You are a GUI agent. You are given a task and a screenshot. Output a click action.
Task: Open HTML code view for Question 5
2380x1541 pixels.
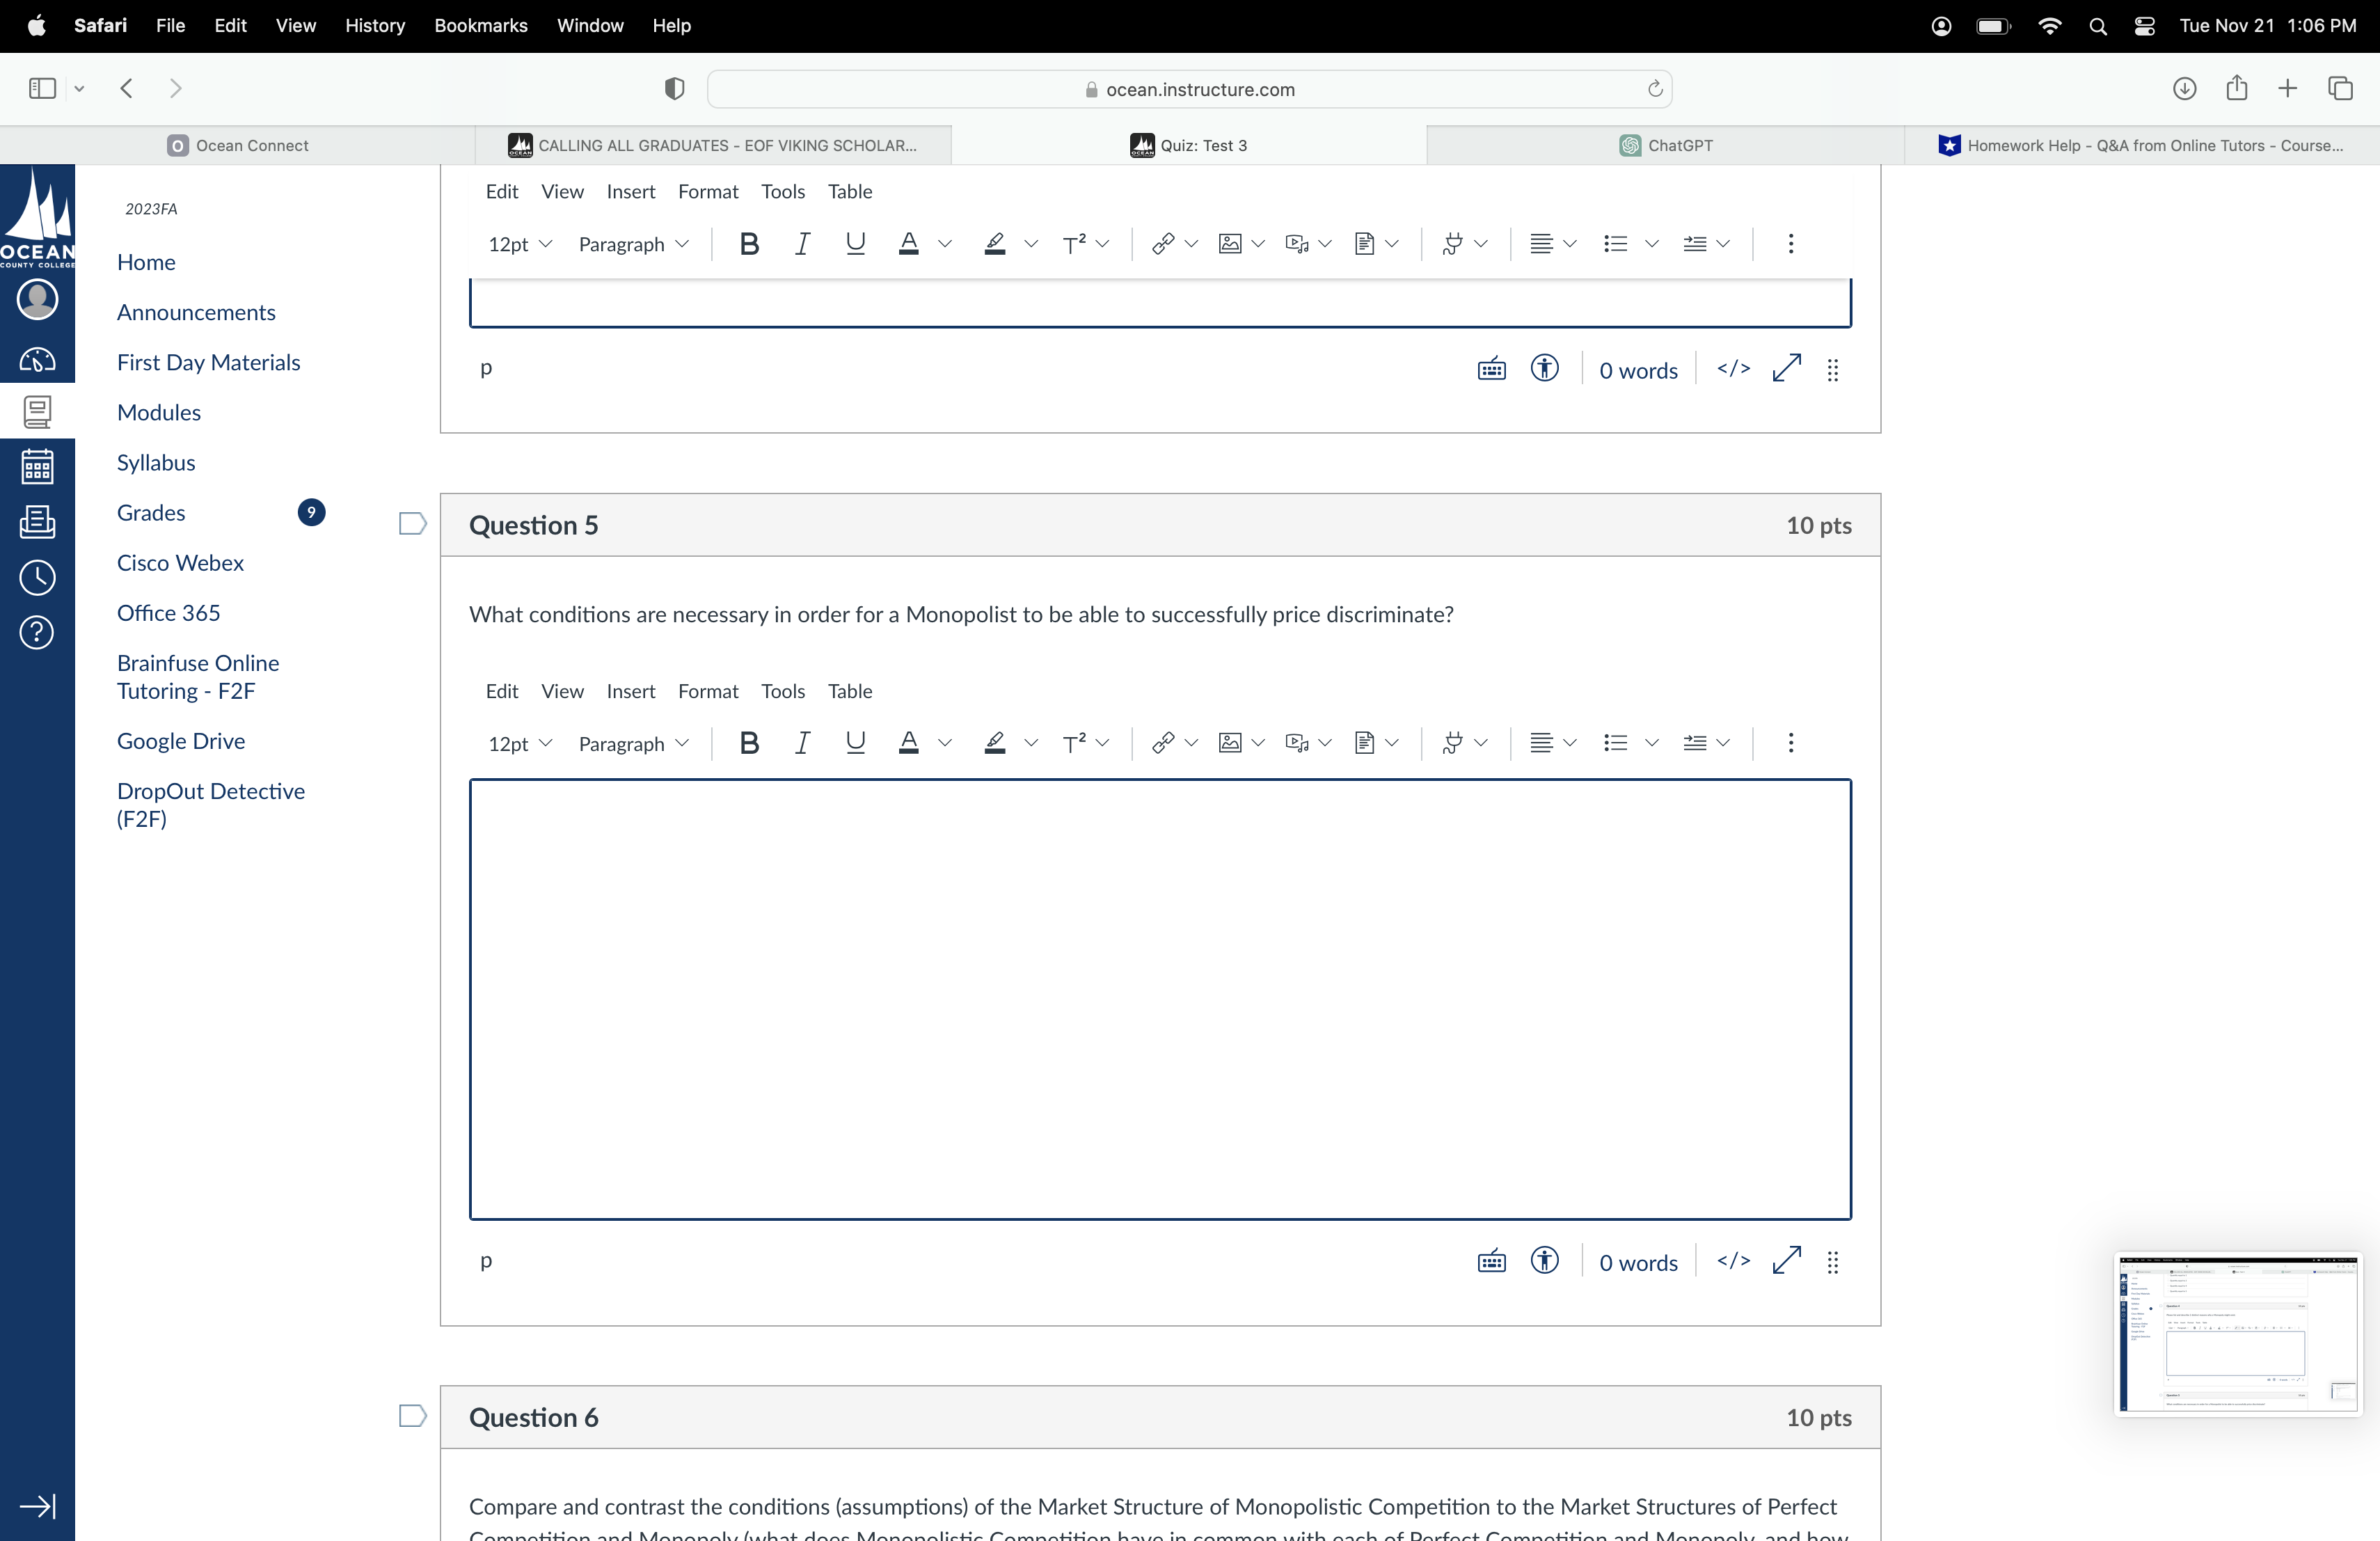(1733, 1261)
